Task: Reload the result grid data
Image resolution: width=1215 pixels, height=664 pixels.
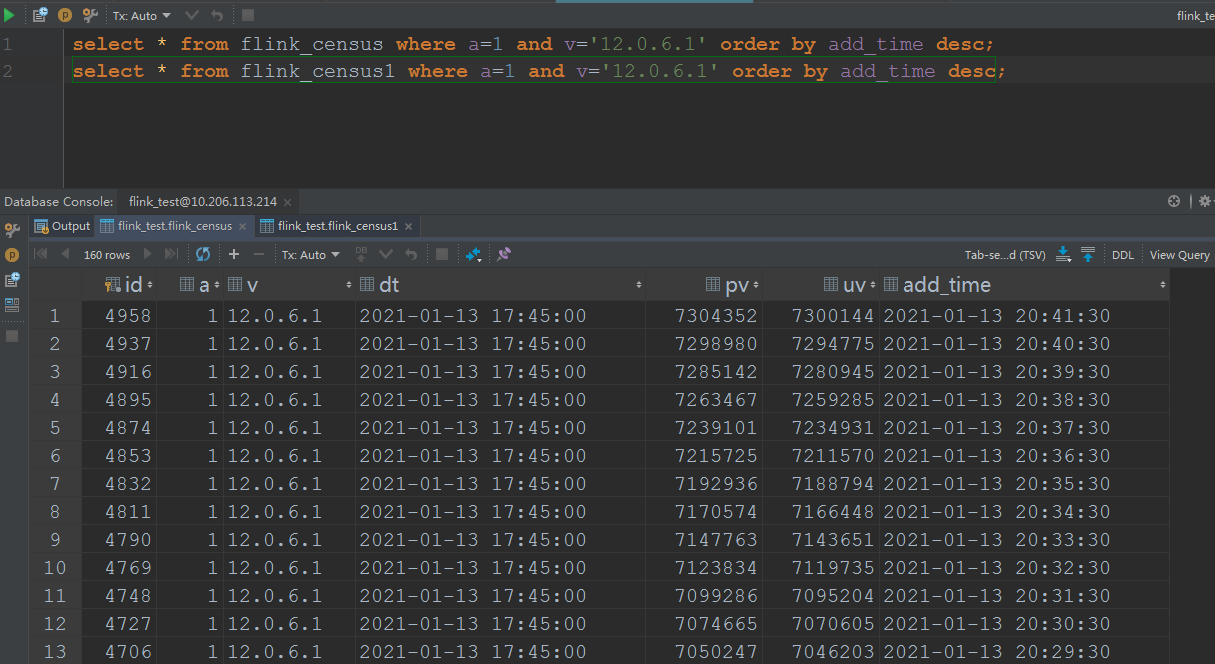Action: 203,255
